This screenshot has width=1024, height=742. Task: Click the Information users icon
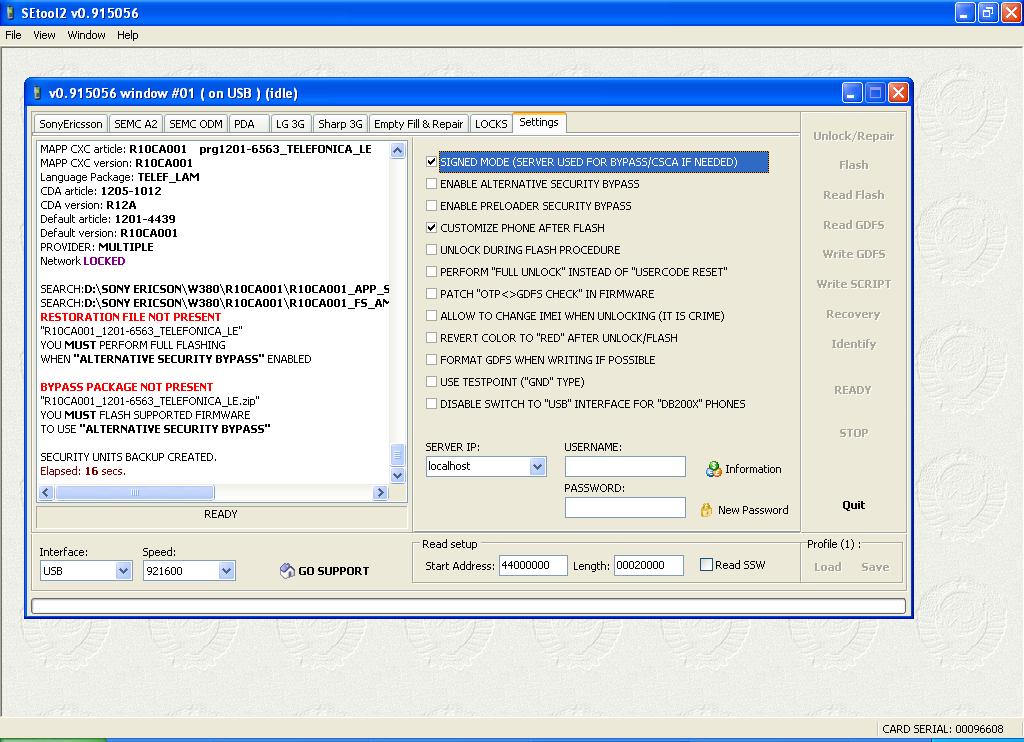pos(713,469)
